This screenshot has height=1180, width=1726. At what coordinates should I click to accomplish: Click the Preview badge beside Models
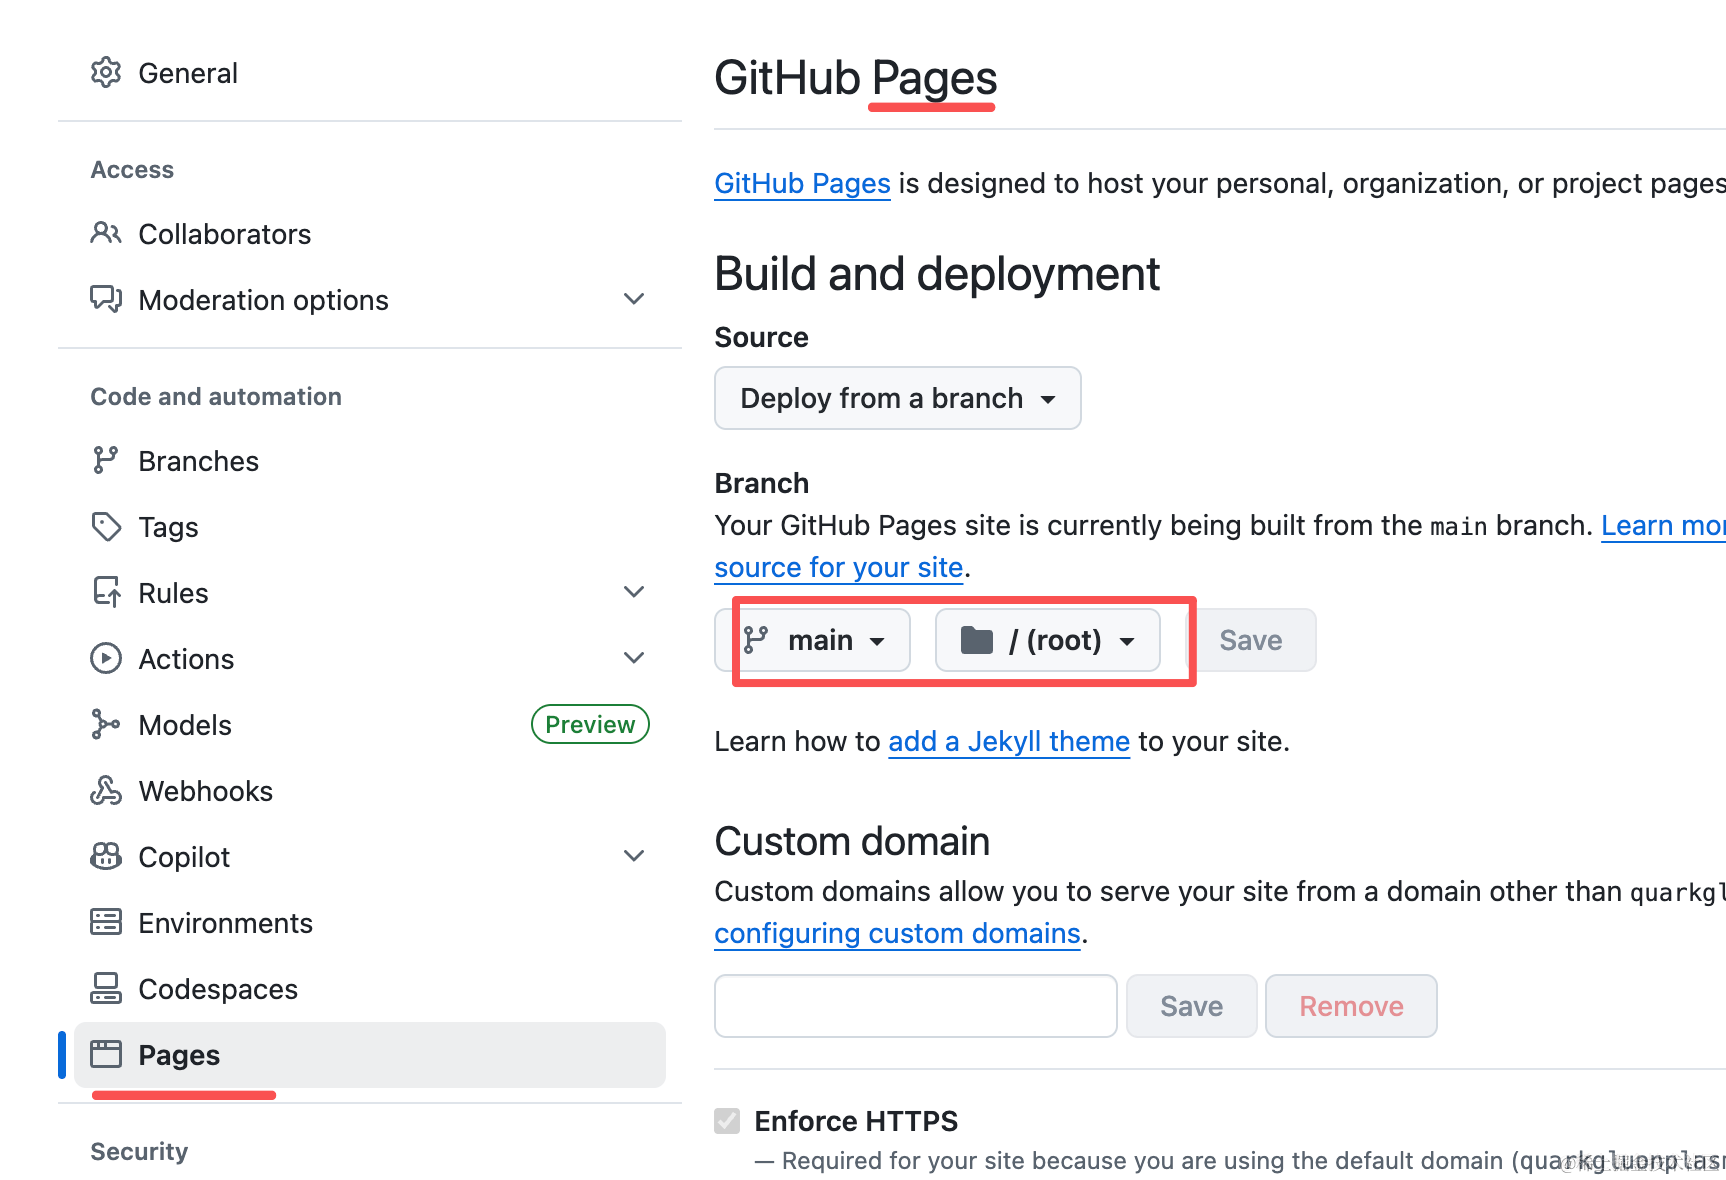[590, 724]
